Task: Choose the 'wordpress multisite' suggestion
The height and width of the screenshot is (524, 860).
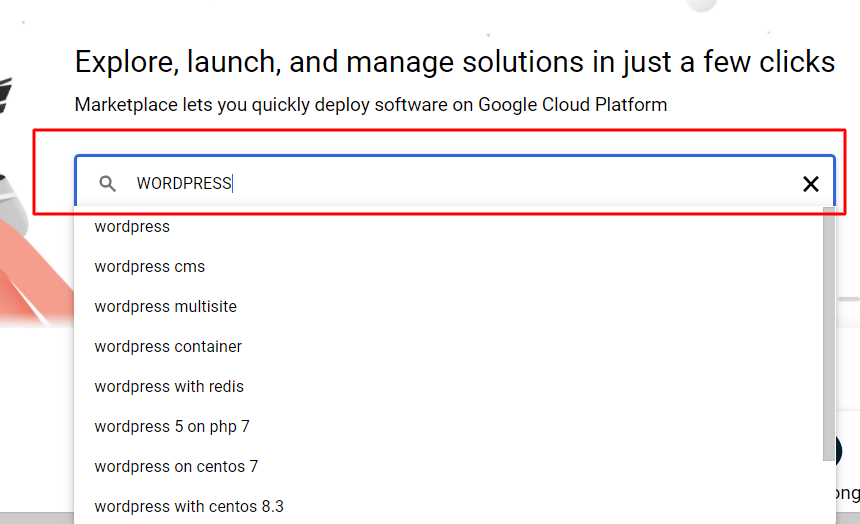Action: coord(449,307)
